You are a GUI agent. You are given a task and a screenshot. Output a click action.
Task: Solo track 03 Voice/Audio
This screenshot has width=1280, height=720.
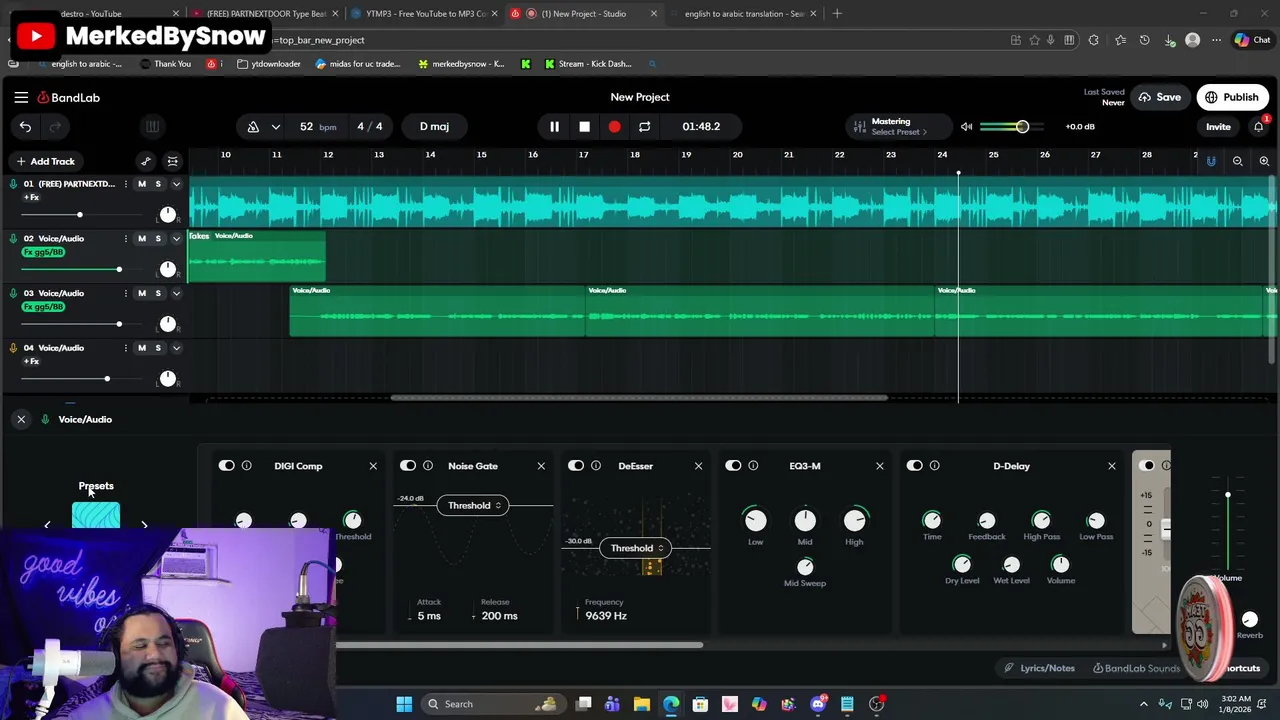tap(158, 293)
